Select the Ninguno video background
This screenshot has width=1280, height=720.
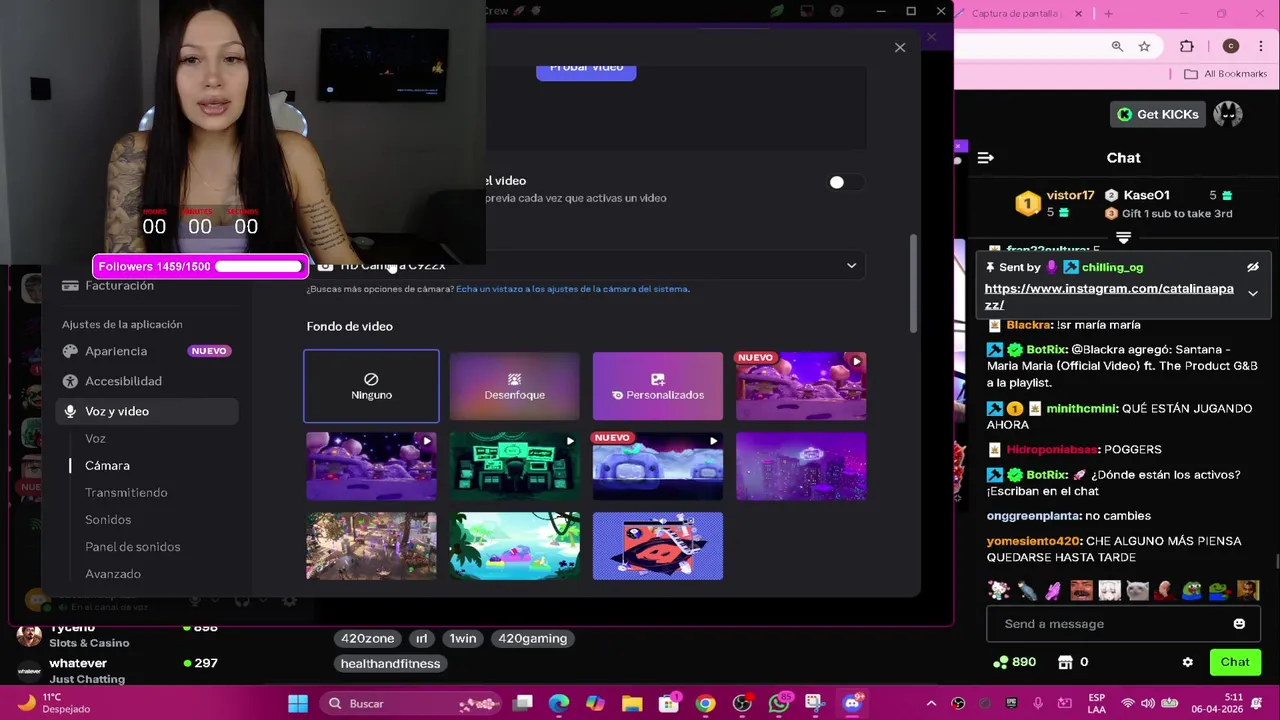[371, 386]
